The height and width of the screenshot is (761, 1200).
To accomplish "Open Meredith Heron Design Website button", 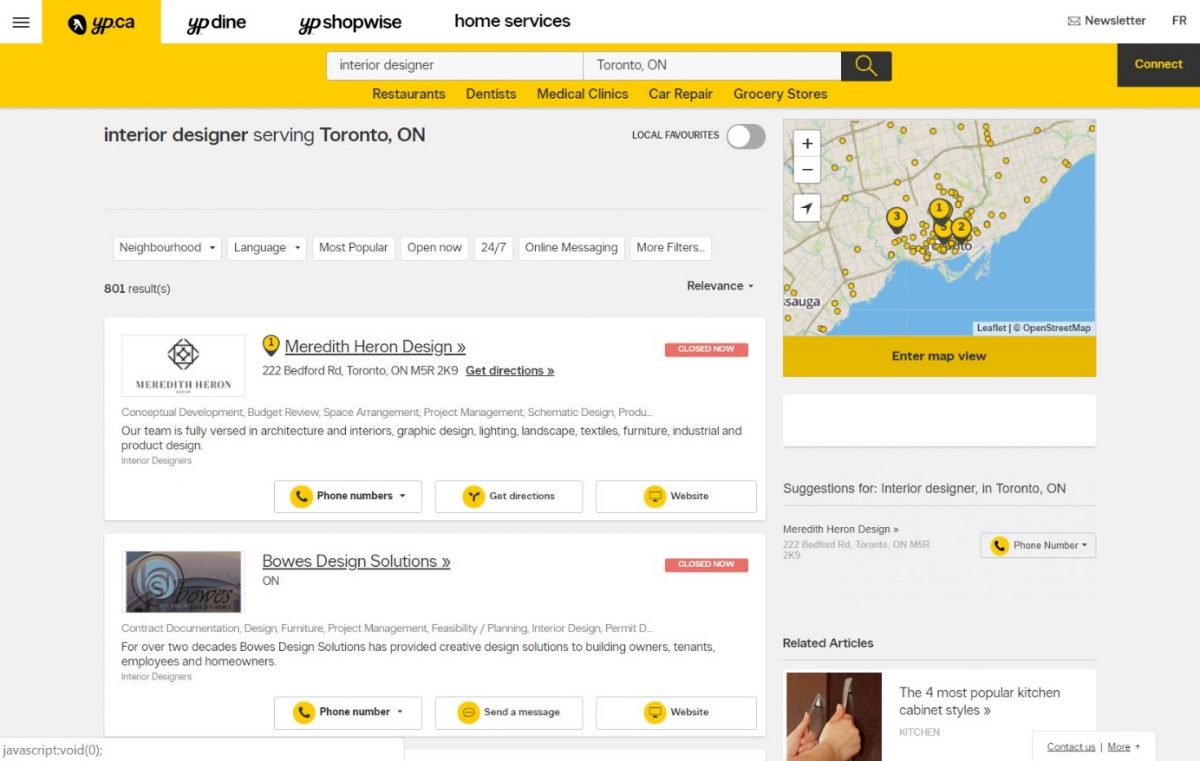I will [x=676, y=496].
